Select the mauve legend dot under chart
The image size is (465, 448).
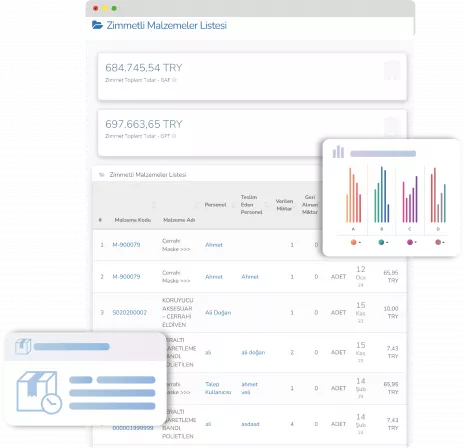point(438,242)
